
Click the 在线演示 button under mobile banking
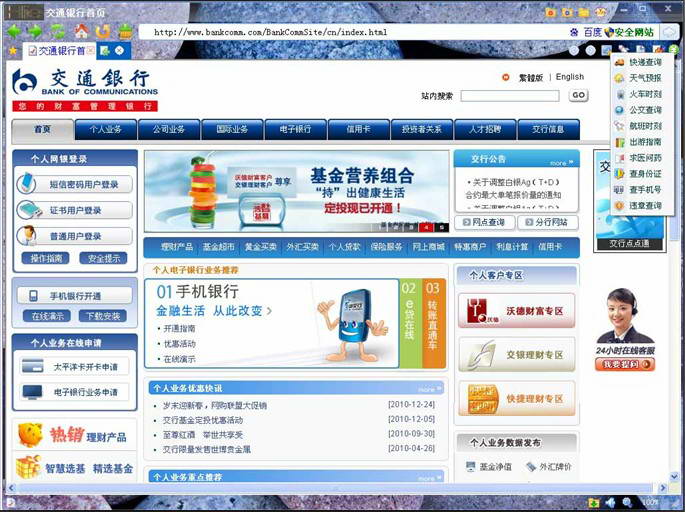click(x=47, y=316)
